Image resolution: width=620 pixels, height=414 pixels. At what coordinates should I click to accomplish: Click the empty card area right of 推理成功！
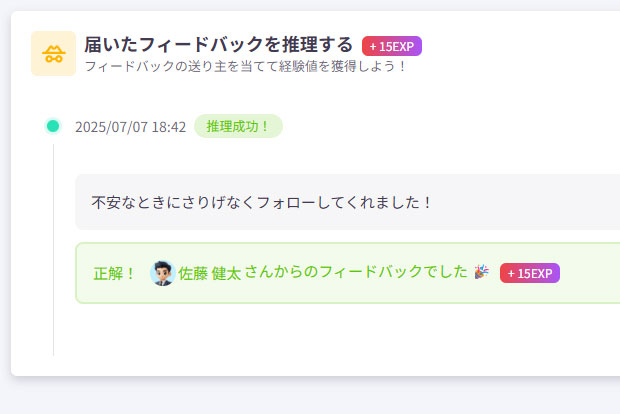tap(451, 126)
